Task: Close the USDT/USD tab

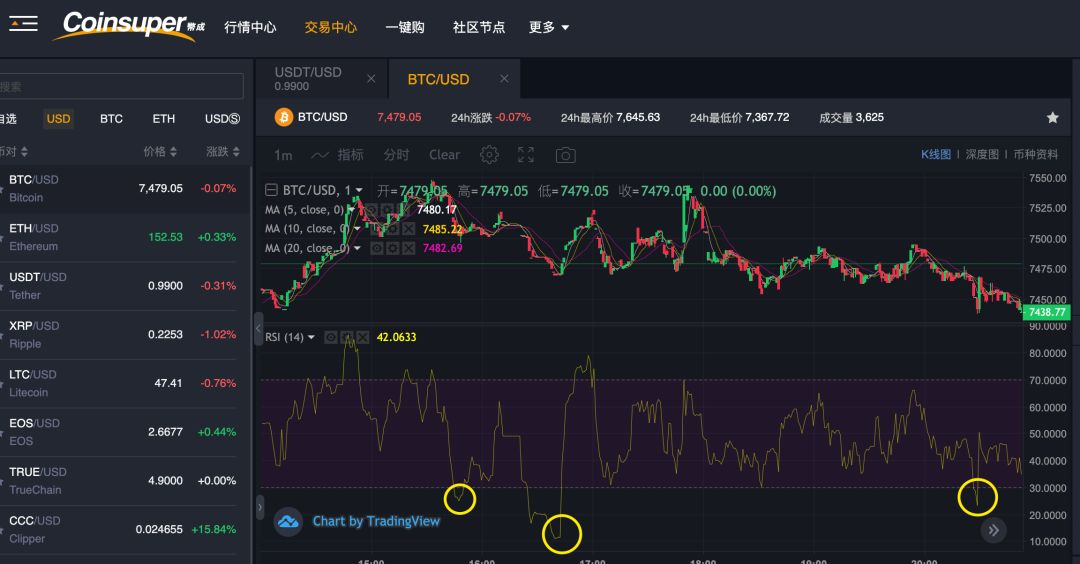Action: pos(371,79)
